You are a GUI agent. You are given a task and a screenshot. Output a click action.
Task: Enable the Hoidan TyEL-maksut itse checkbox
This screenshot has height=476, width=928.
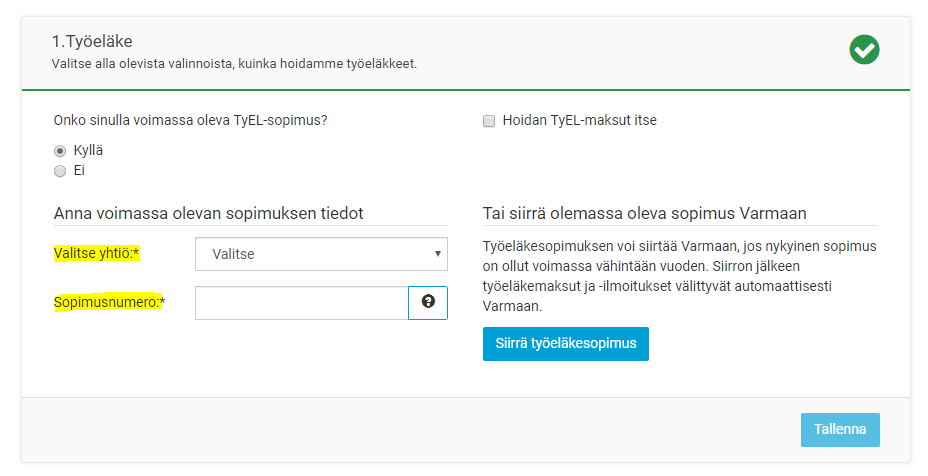click(489, 121)
